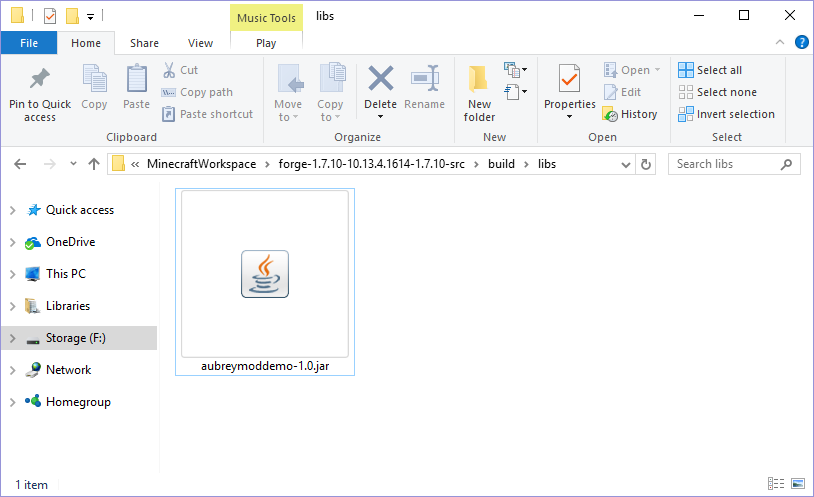Screen dimensions: 814x497
Task: Switch to the View ribbon tab
Action: click(200, 43)
